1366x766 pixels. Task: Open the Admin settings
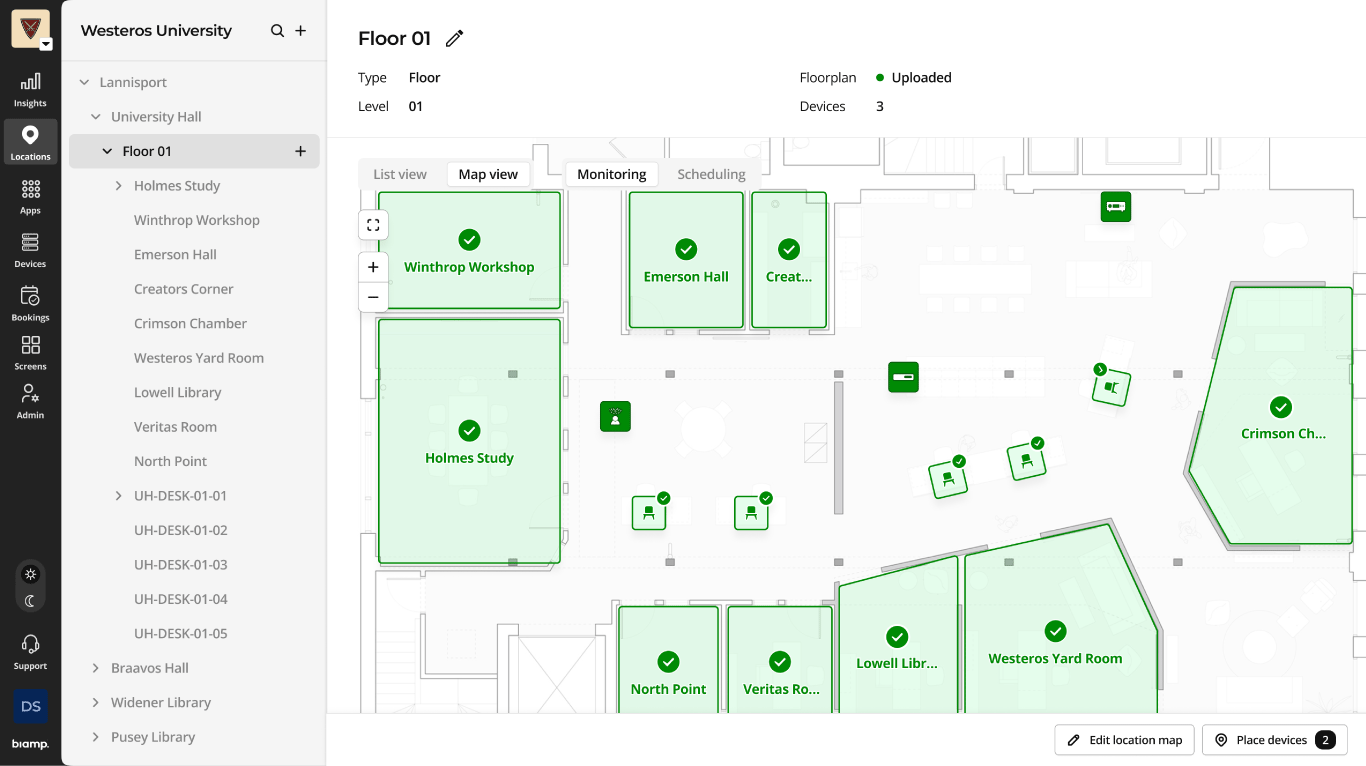30,399
